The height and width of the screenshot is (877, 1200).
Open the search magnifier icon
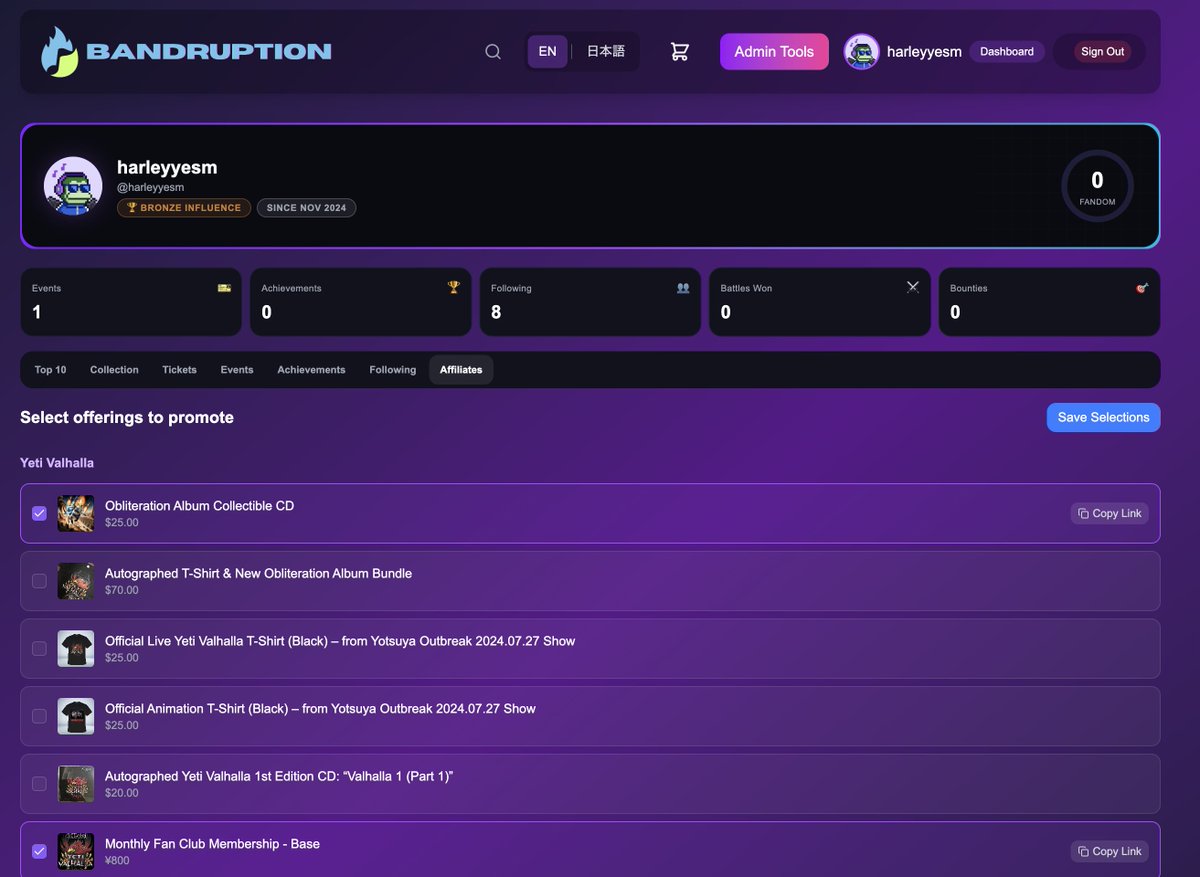click(x=493, y=52)
